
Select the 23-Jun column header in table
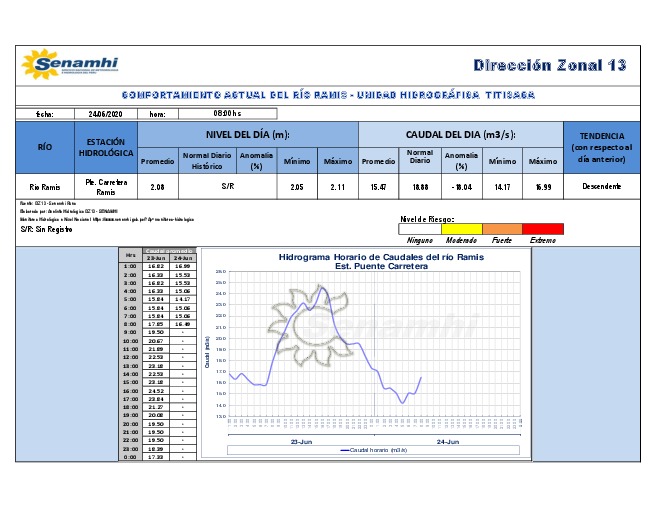click(155, 258)
